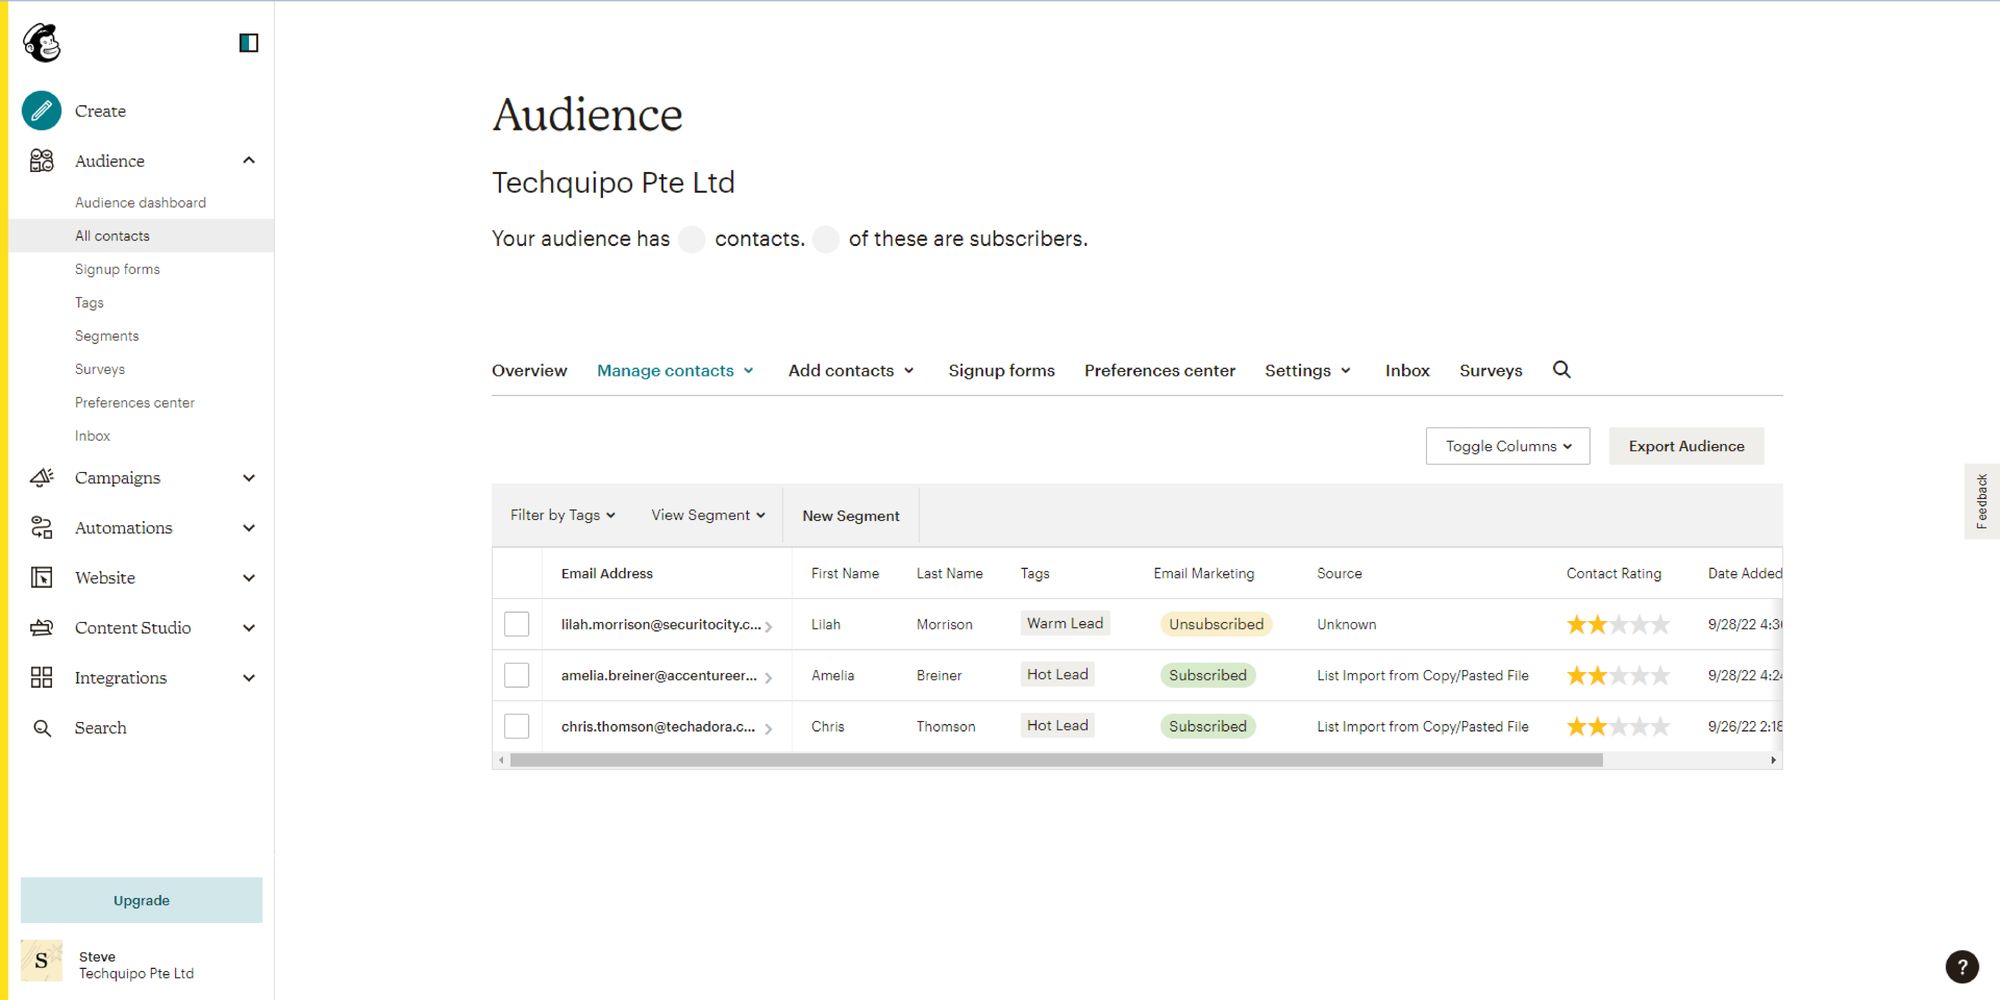Expand the View Segment dropdown

coord(707,514)
